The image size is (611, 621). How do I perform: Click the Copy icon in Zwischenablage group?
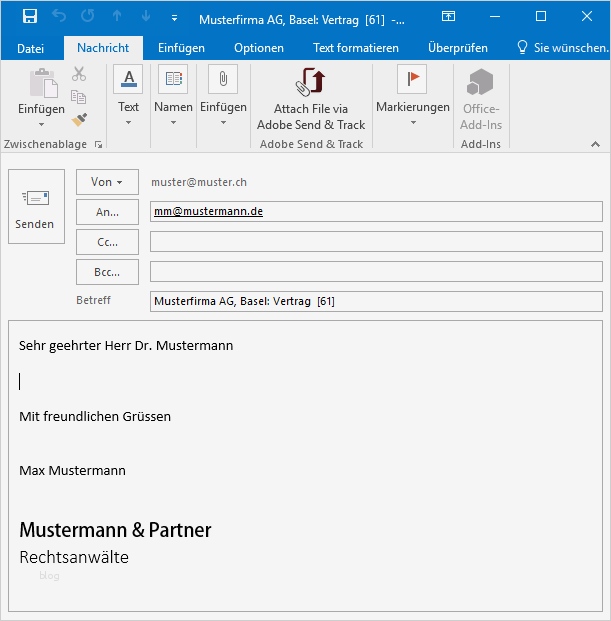79,97
